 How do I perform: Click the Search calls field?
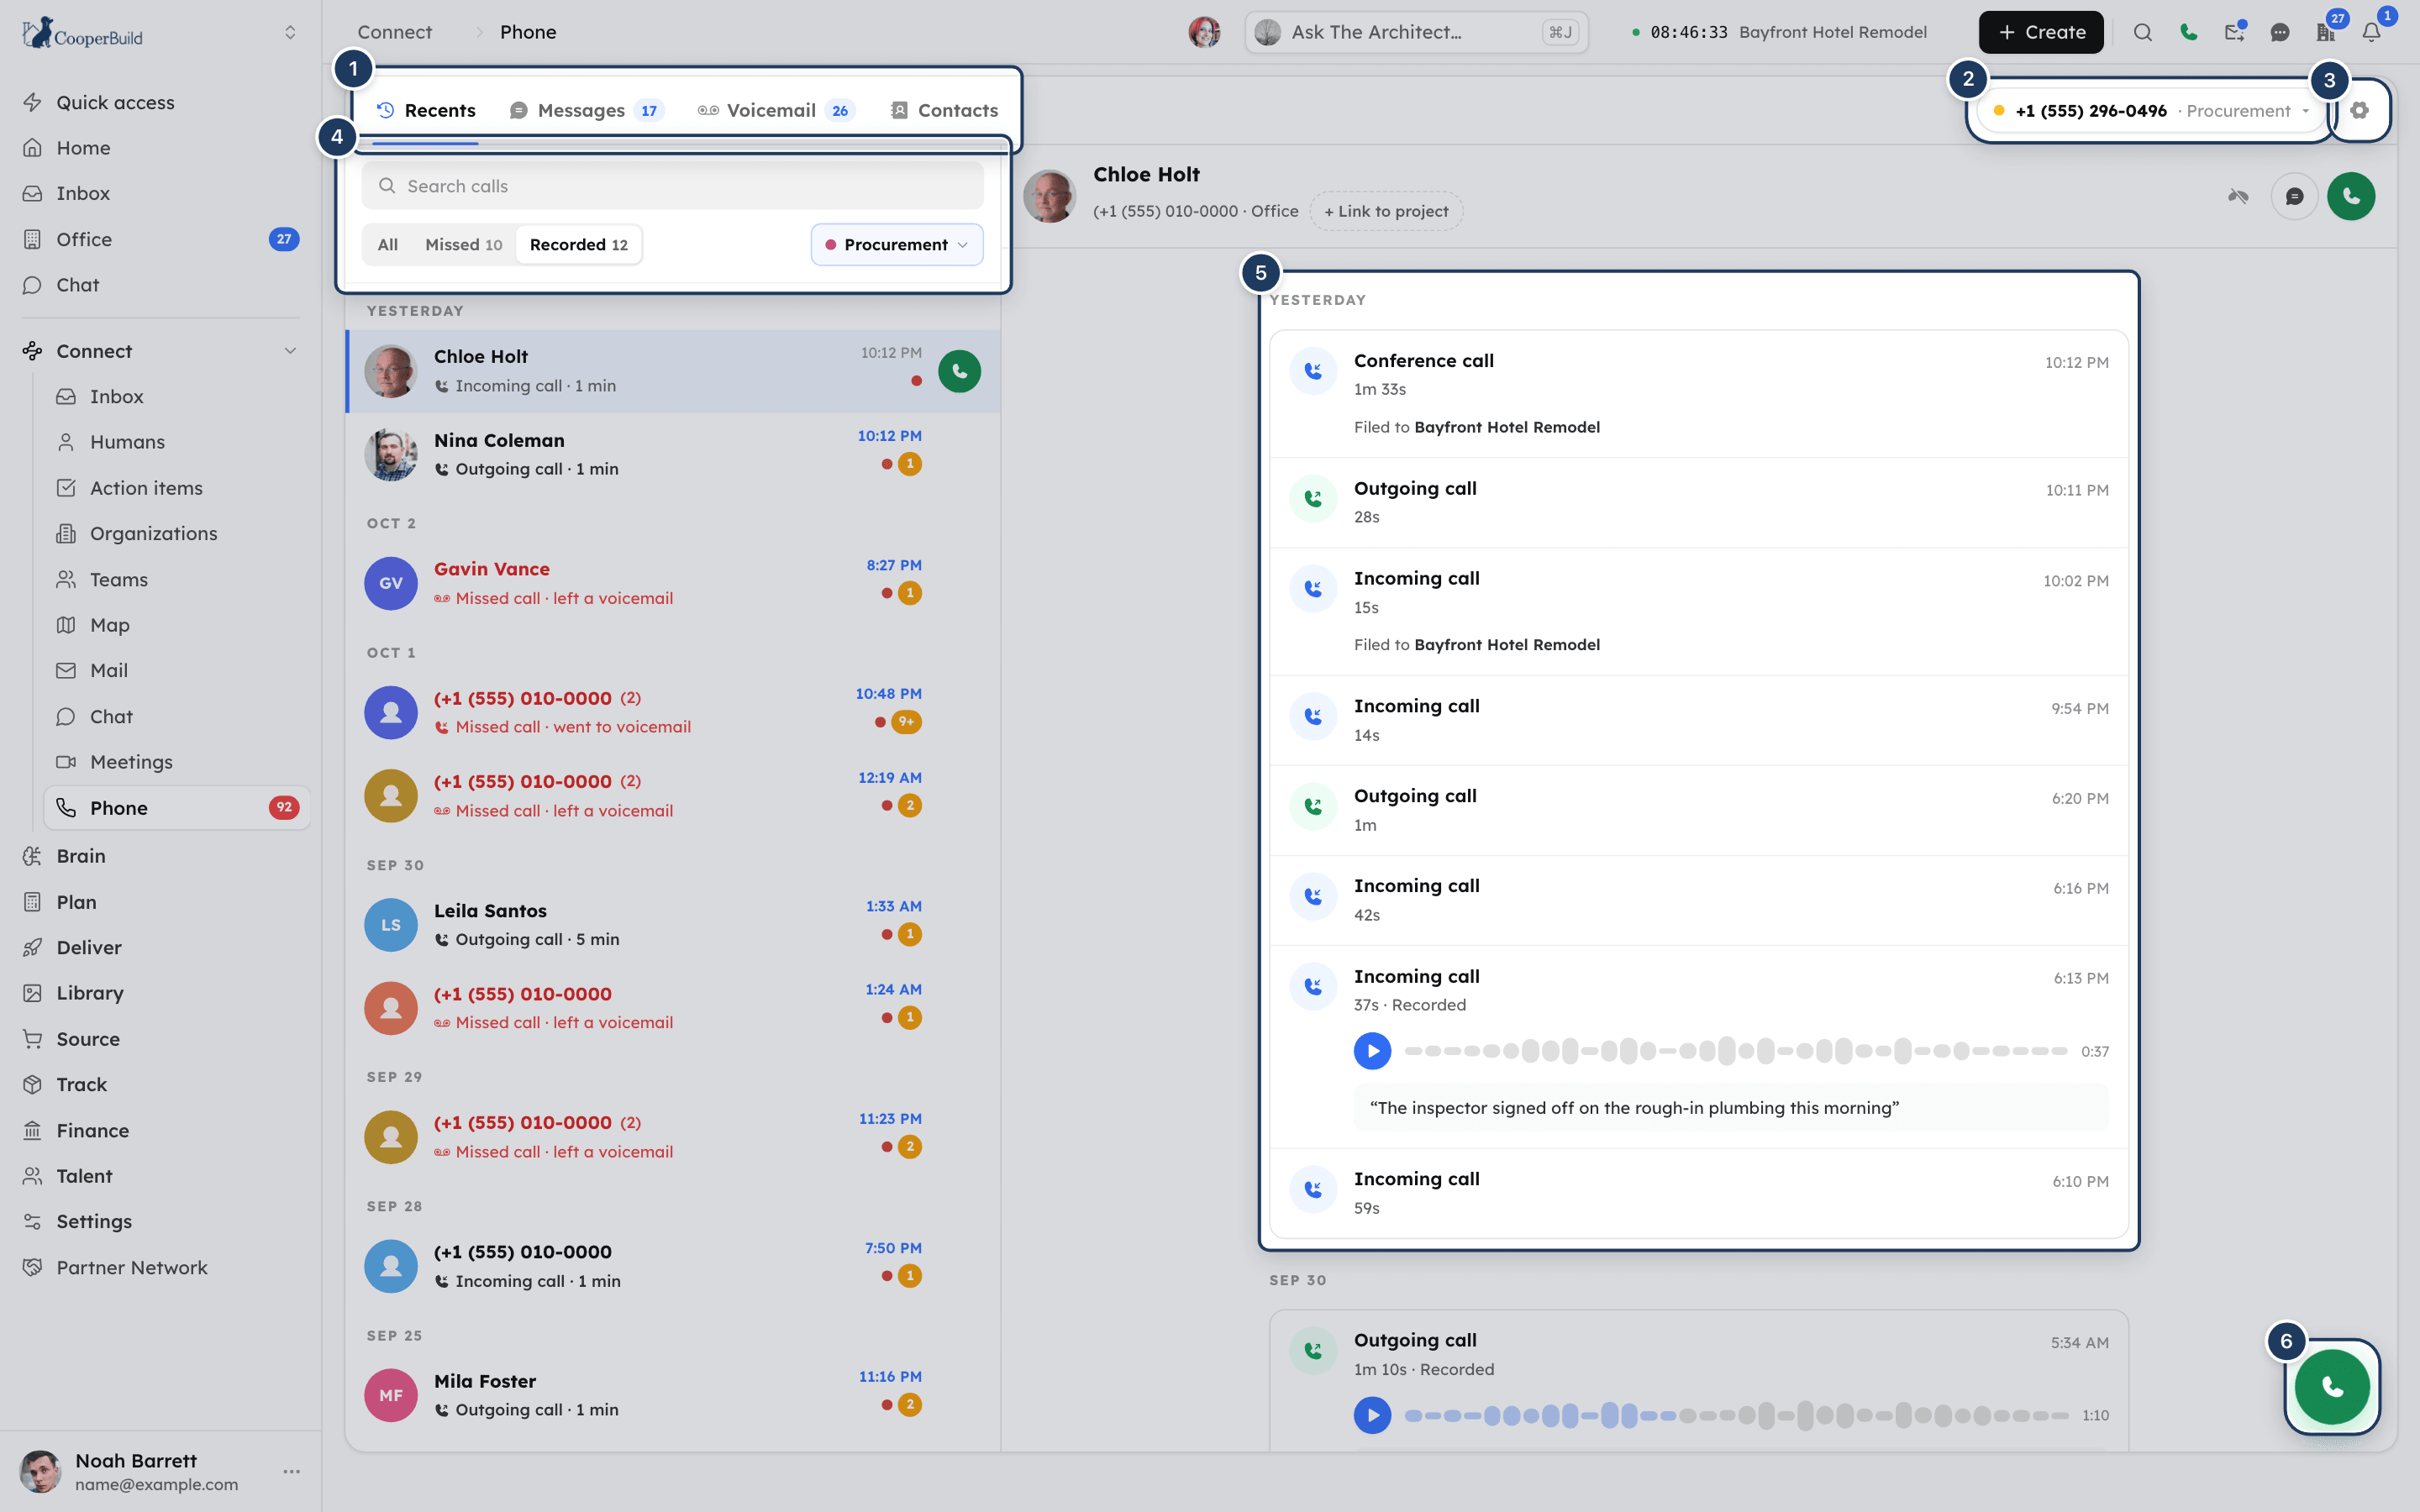pos(672,186)
